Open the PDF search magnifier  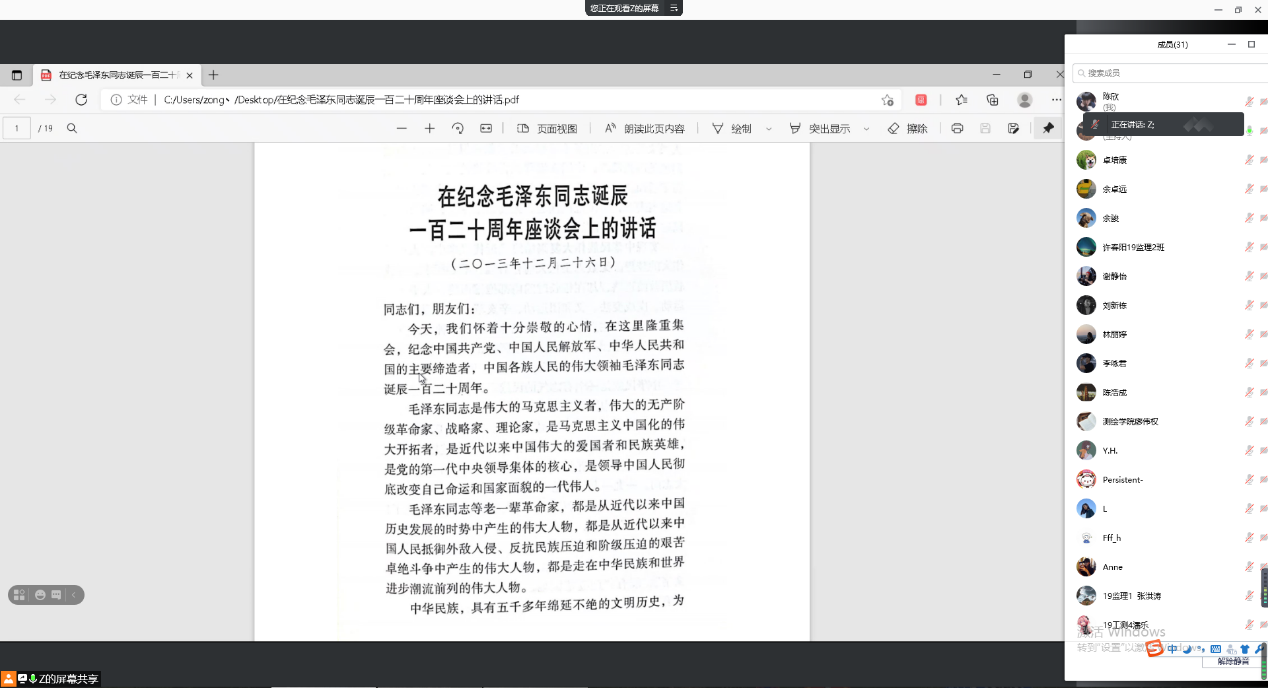pyautogui.click(x=72, y=128)
